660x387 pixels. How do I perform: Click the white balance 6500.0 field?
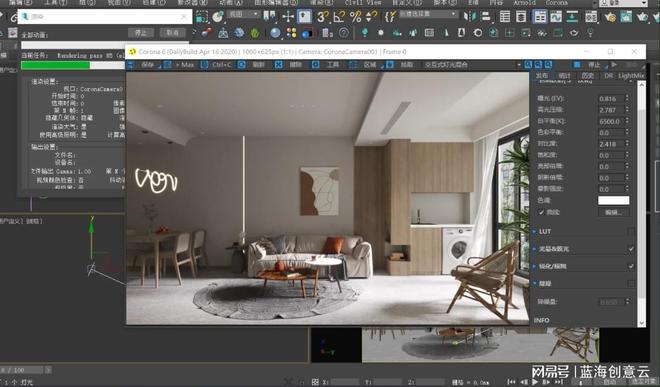(x=611, y=121)
